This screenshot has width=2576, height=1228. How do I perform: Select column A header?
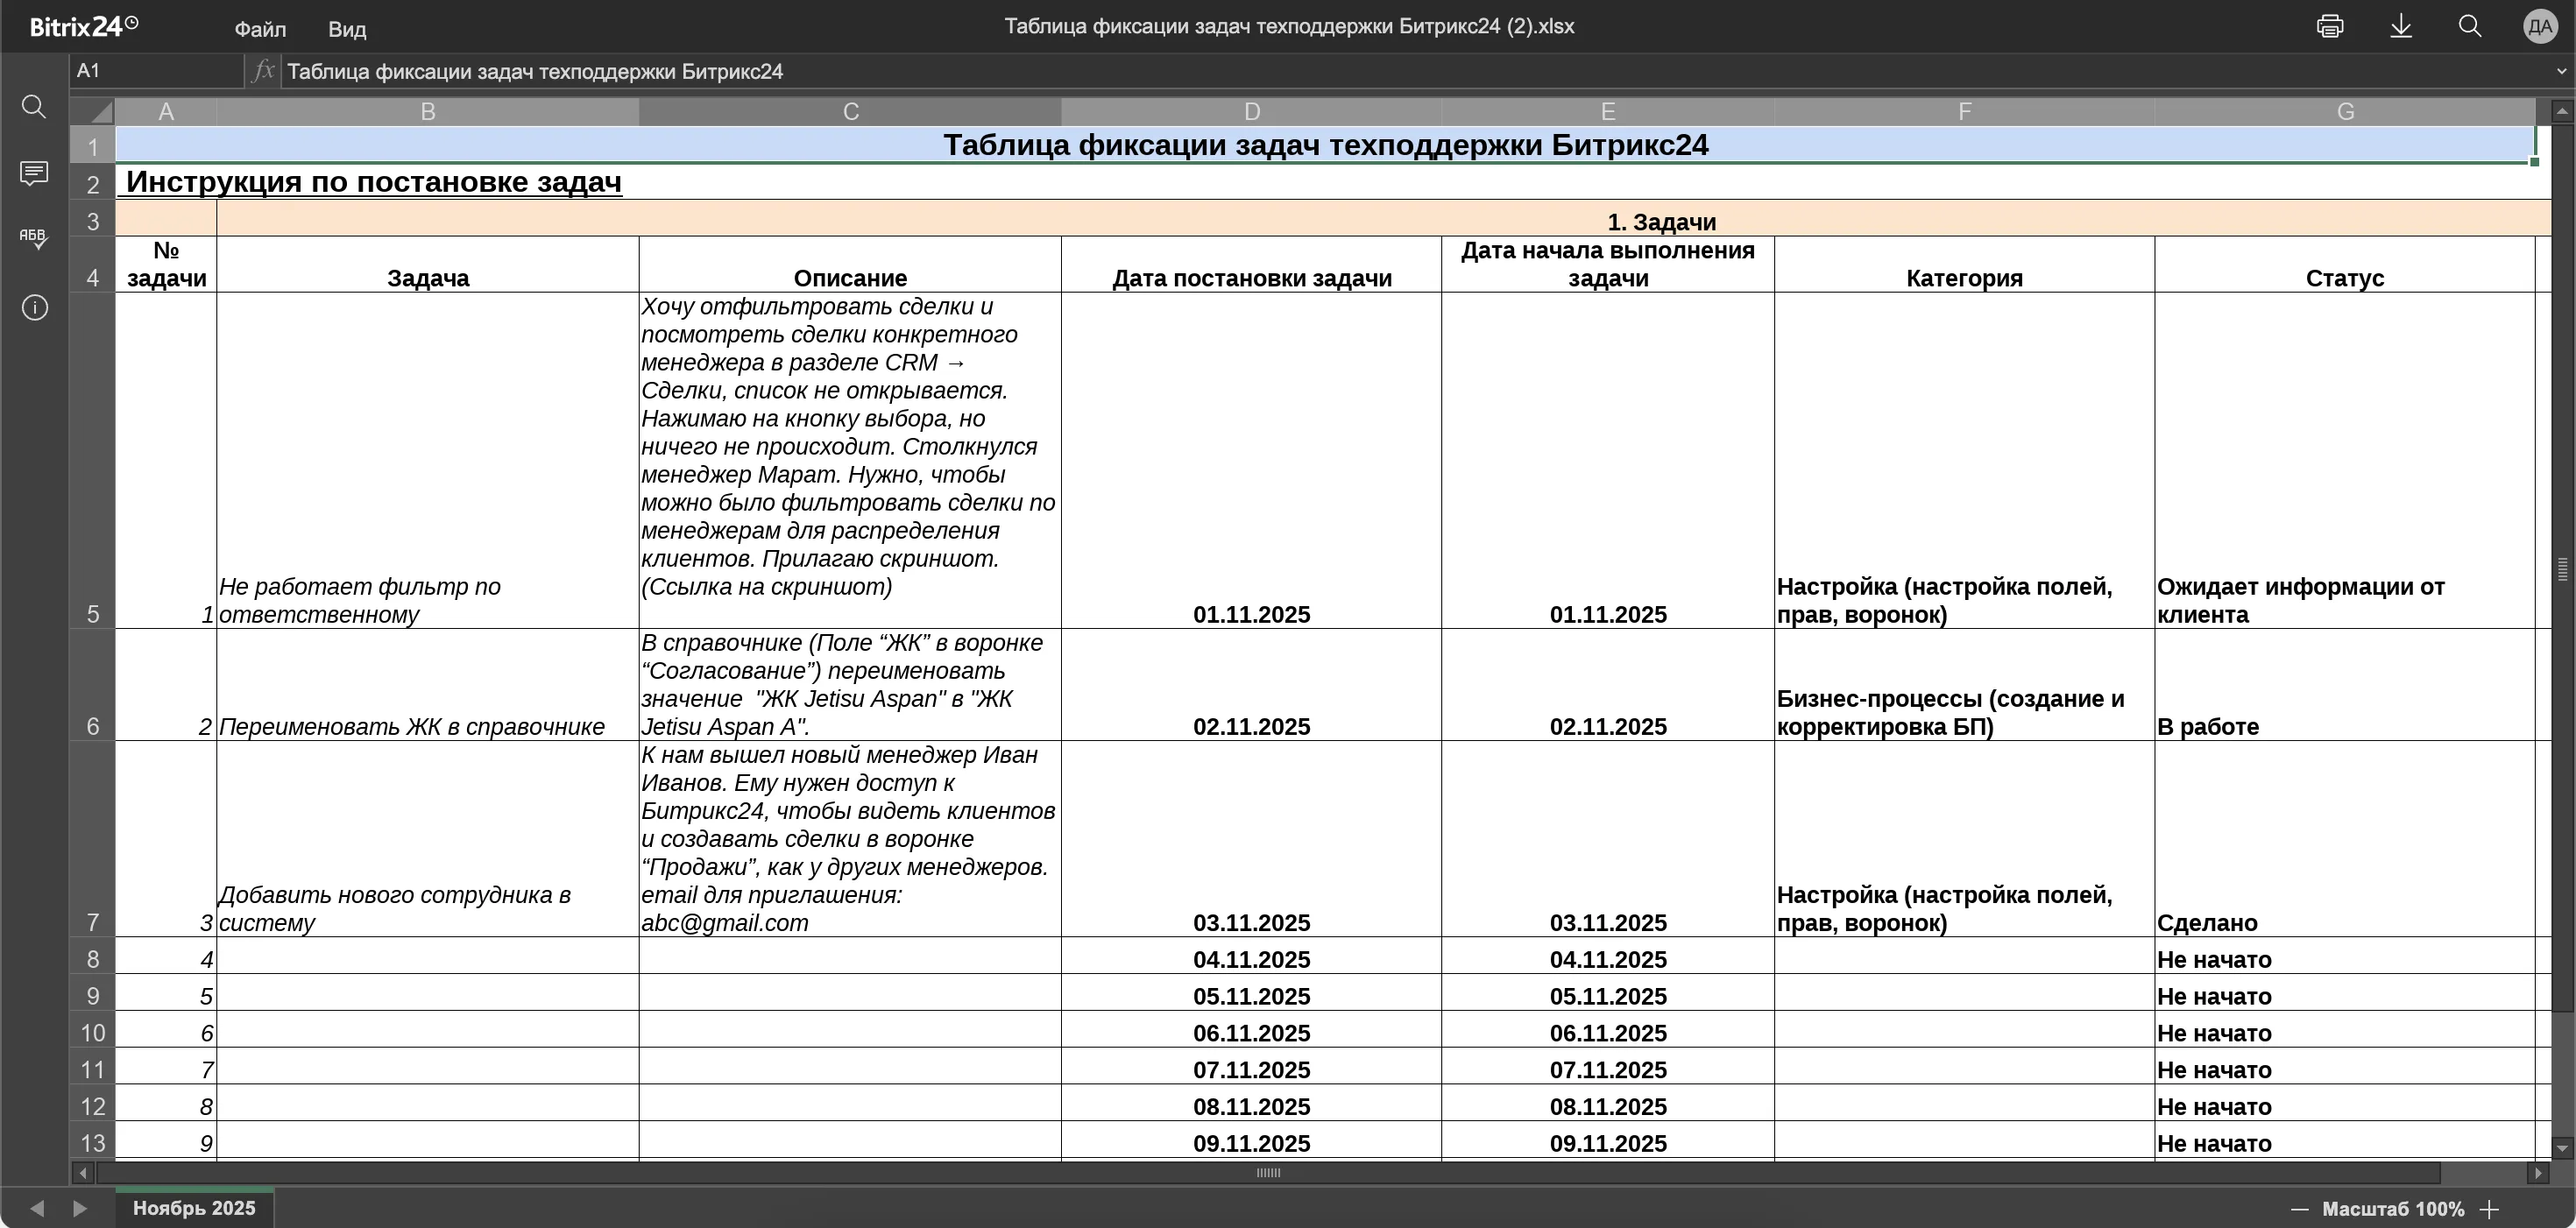coord(166,112)
